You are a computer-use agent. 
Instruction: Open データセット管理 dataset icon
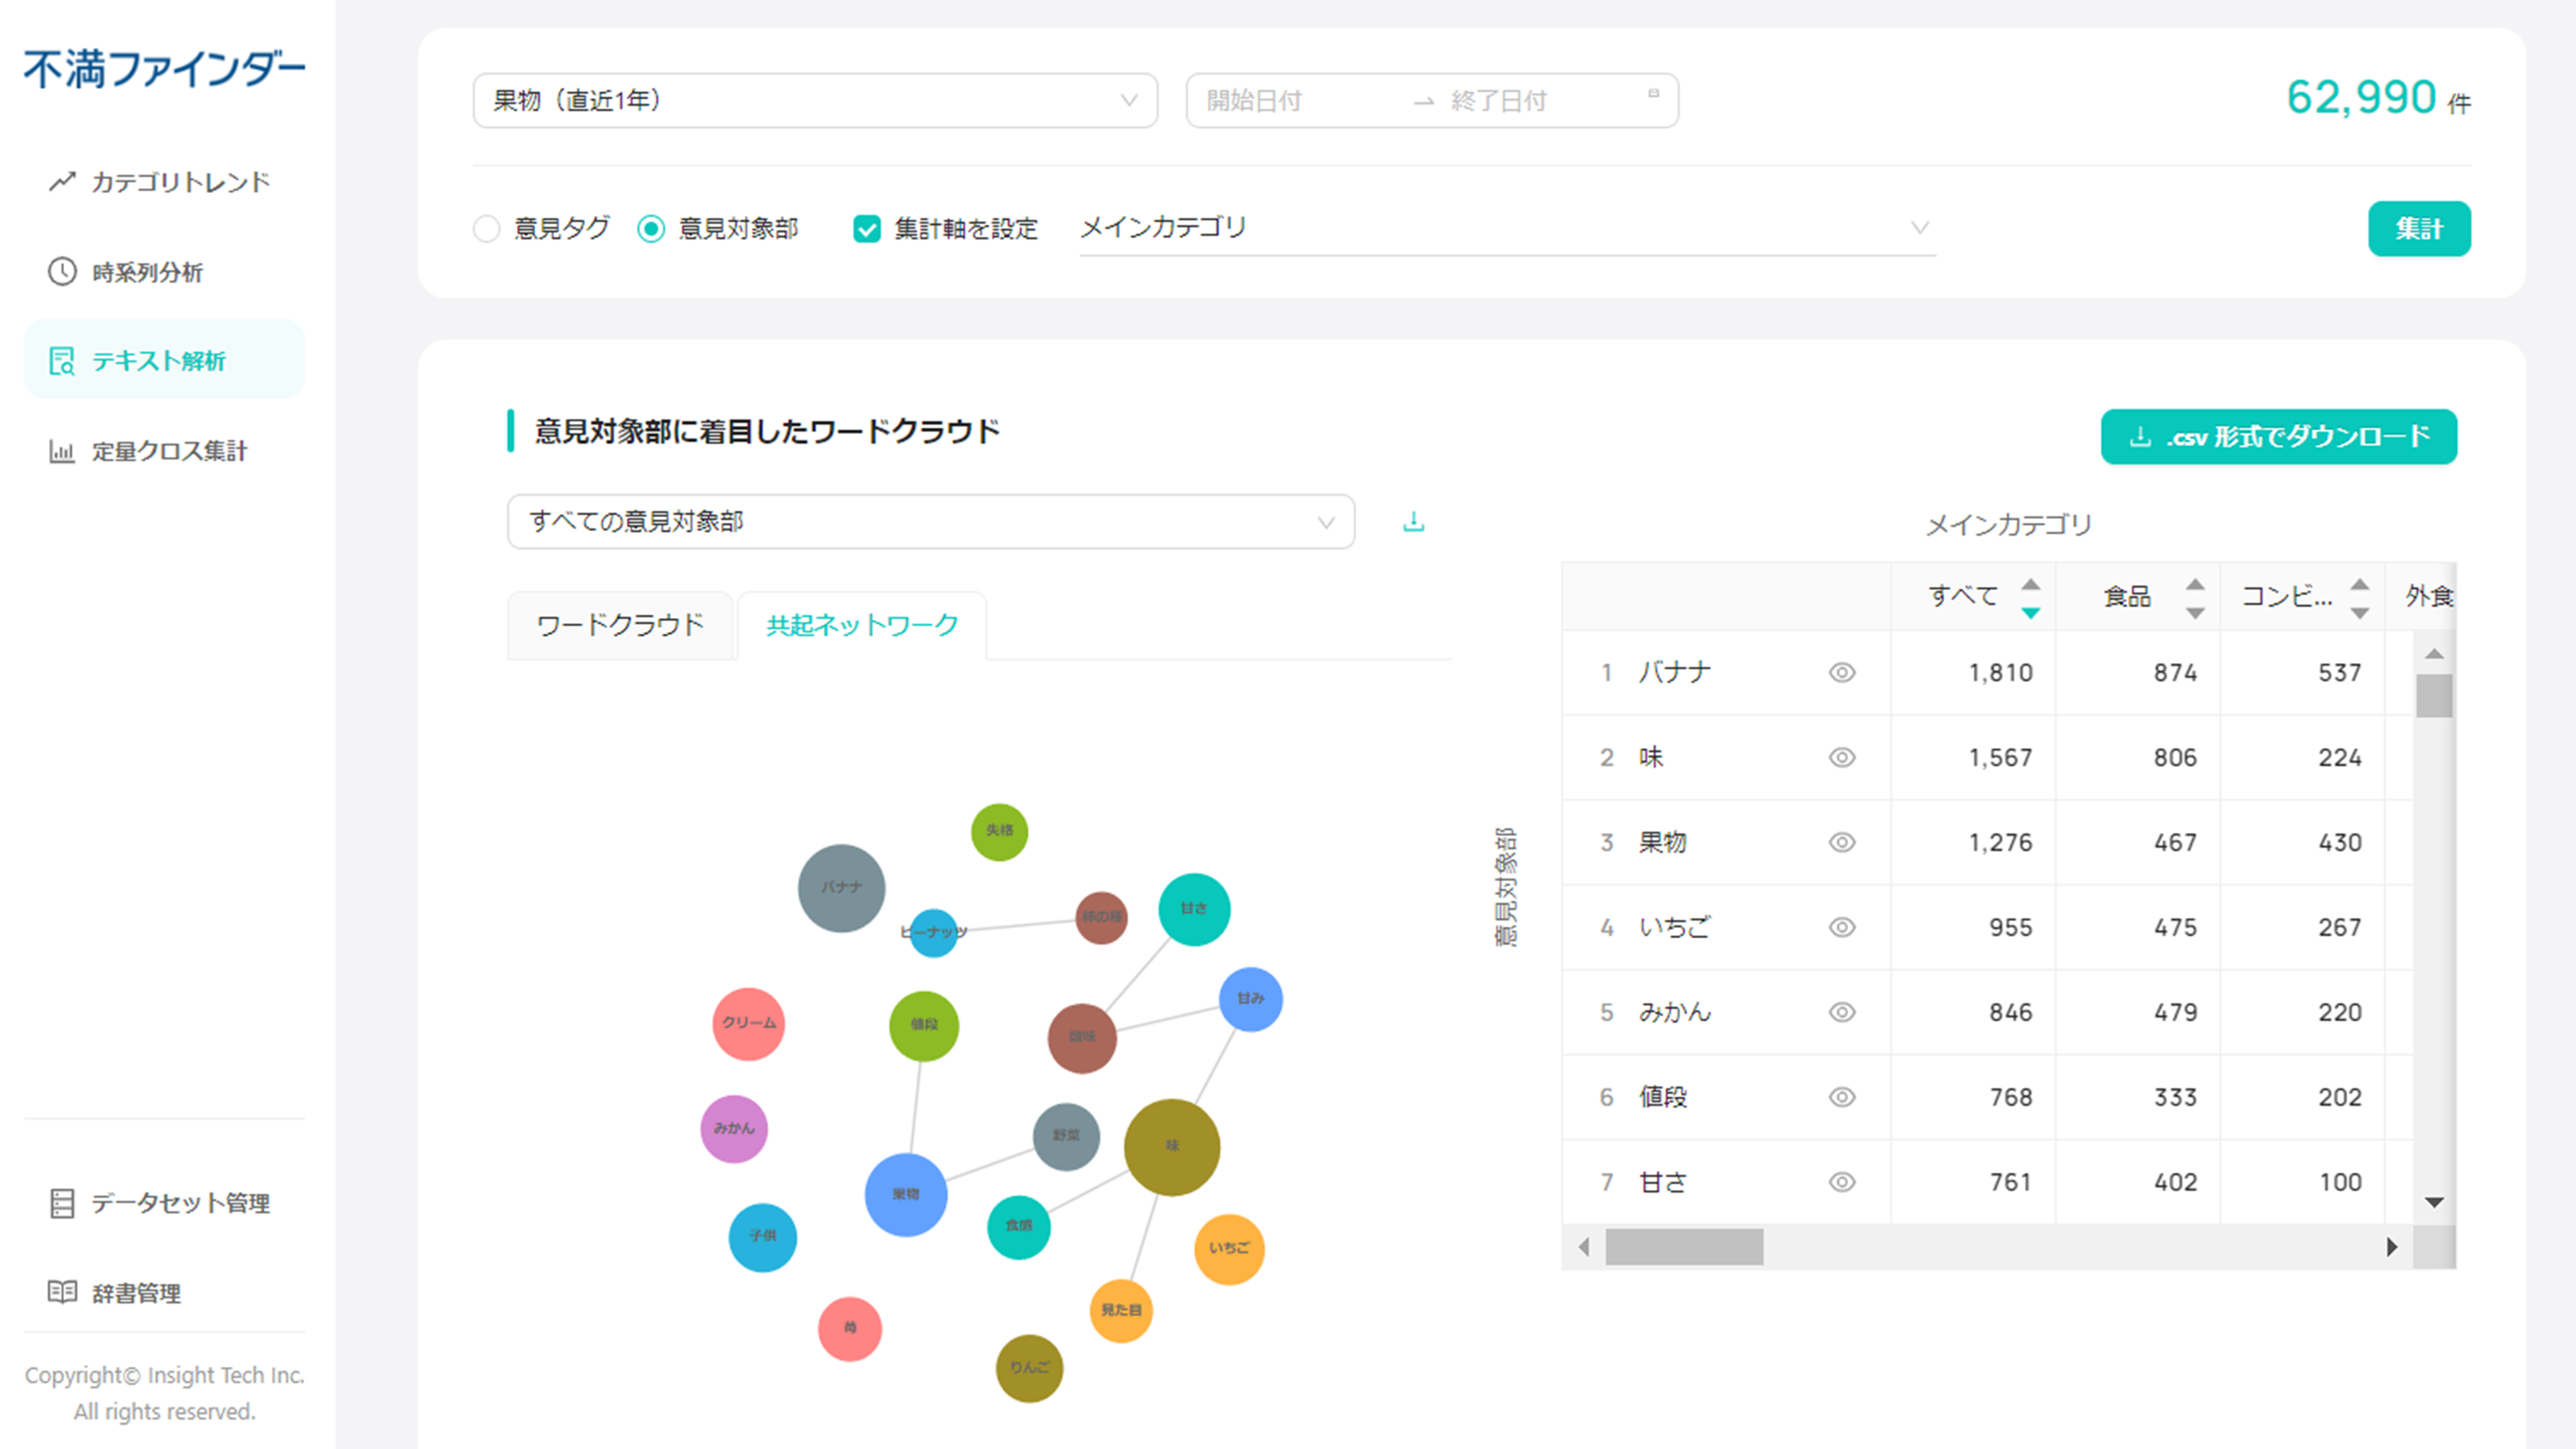click(x=62, y=1203)
